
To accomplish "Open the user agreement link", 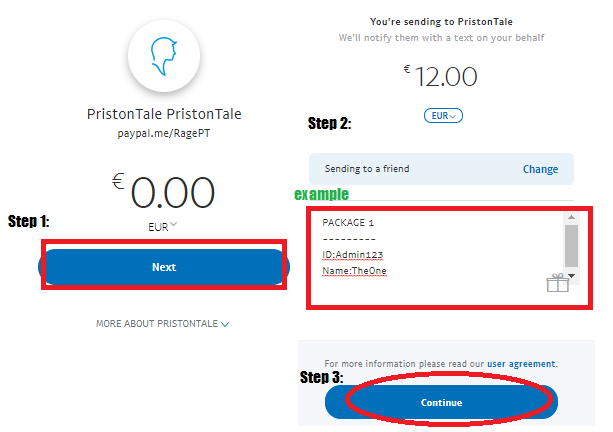I will tap(521, 364).
